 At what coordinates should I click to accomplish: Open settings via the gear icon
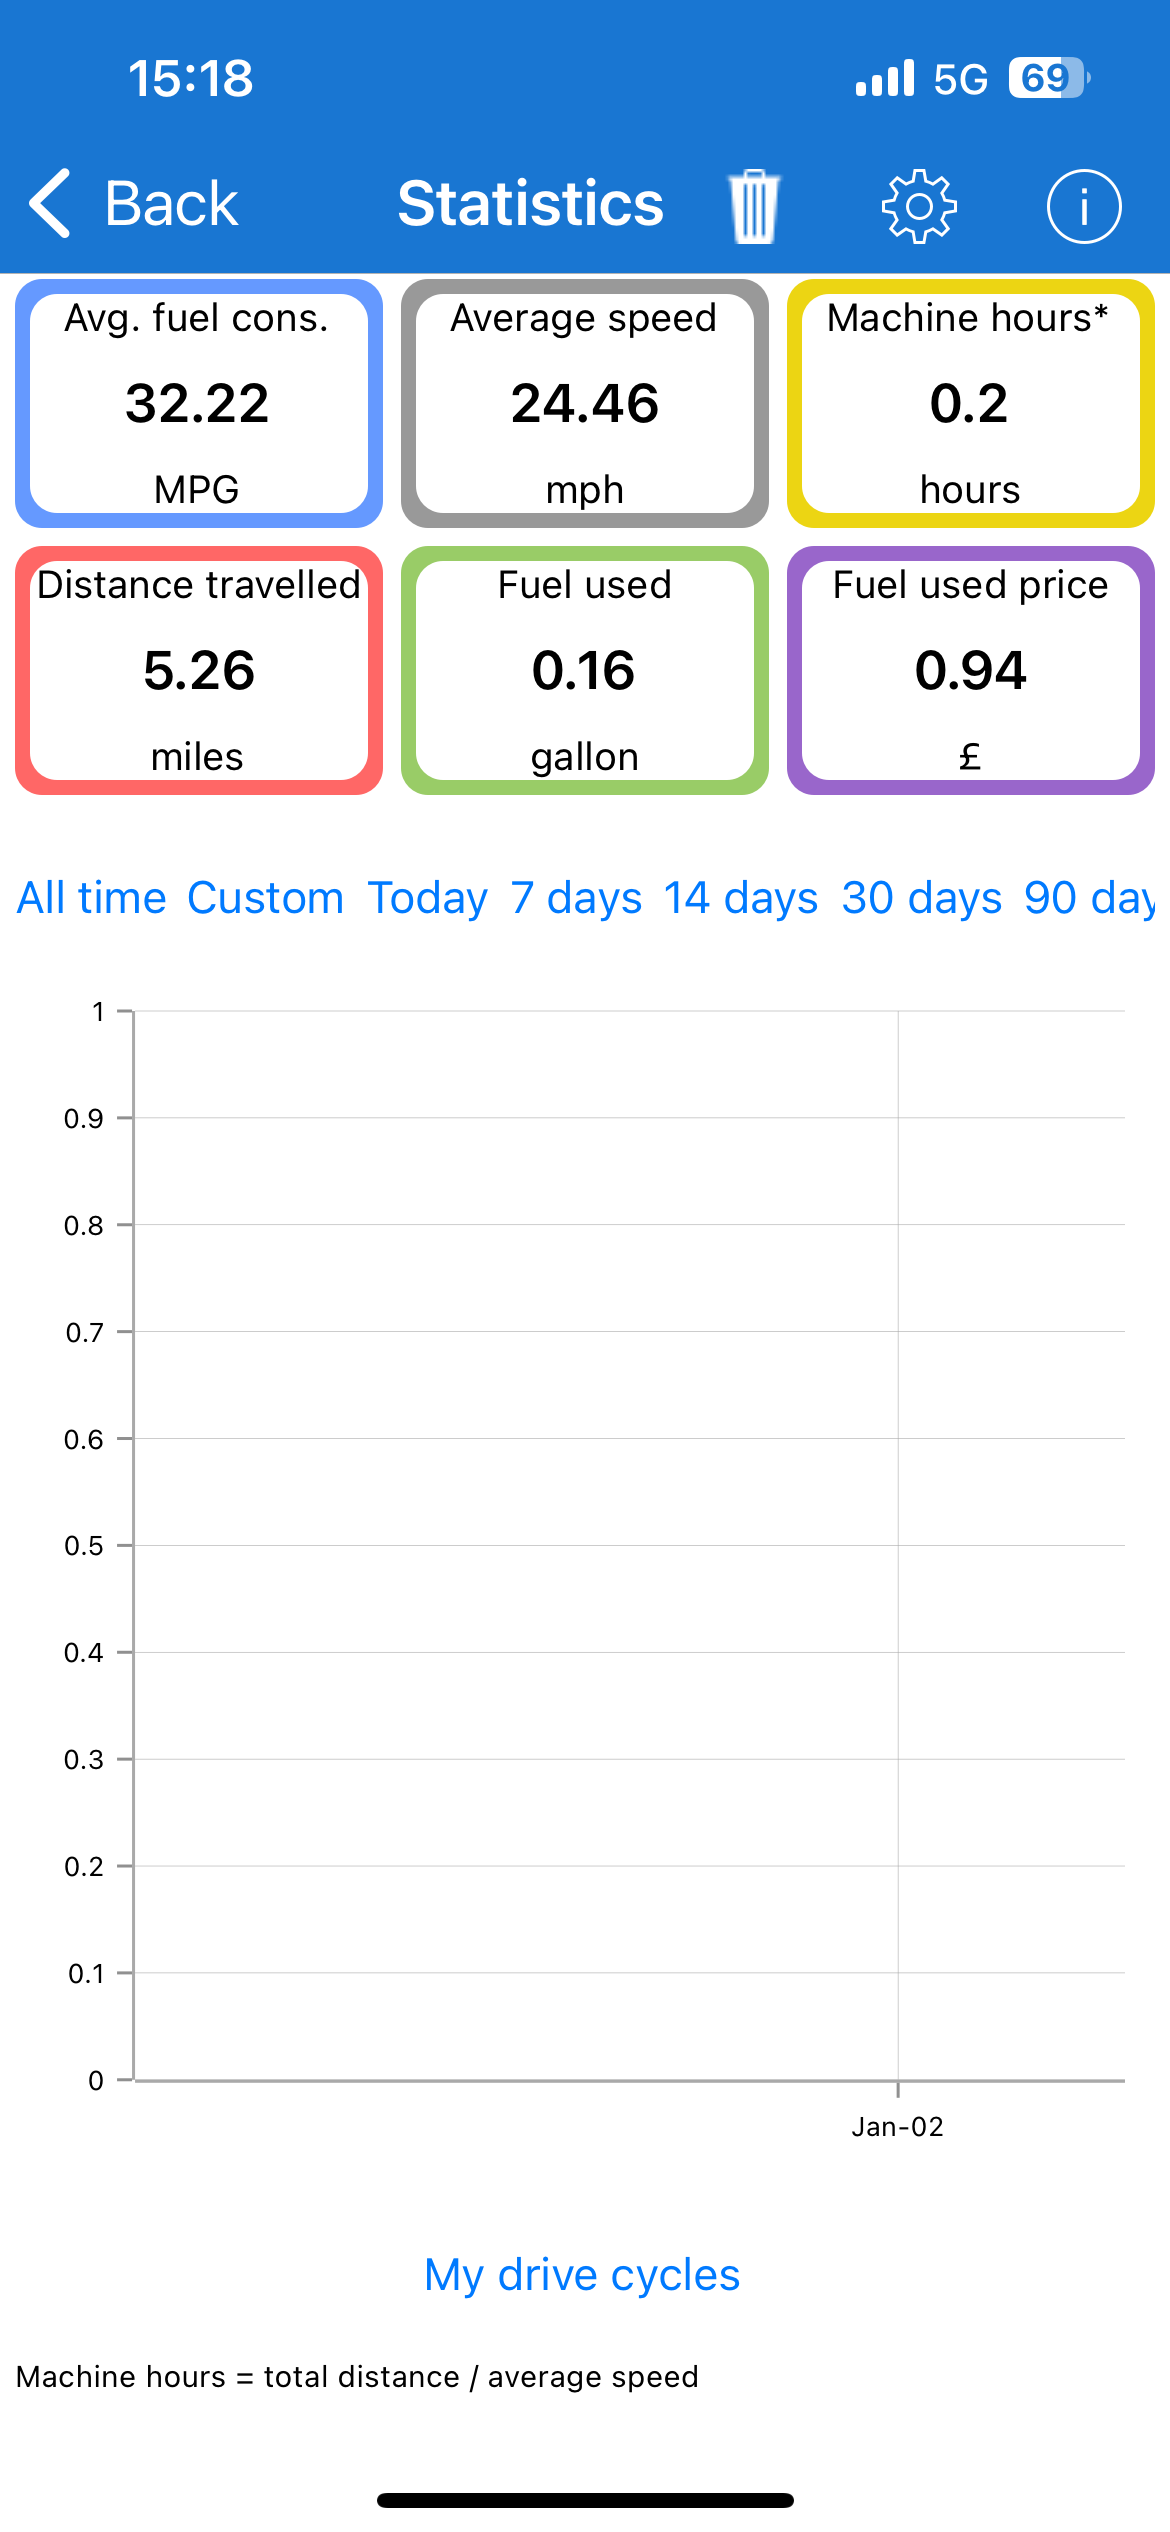919,206
